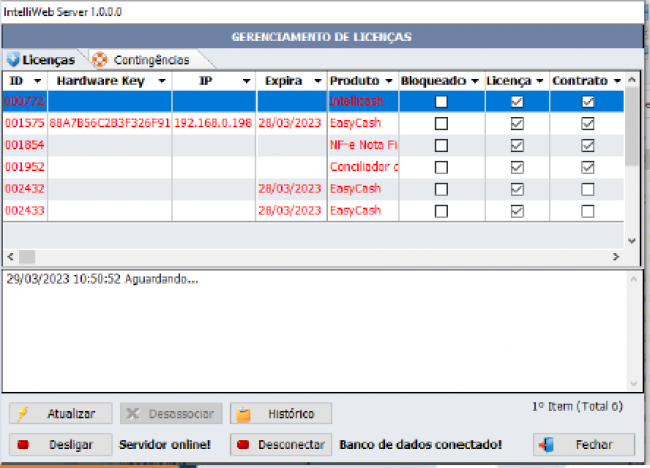
Task: Open the Contrato column filter dropdown
Action: (x=617, y=81)
